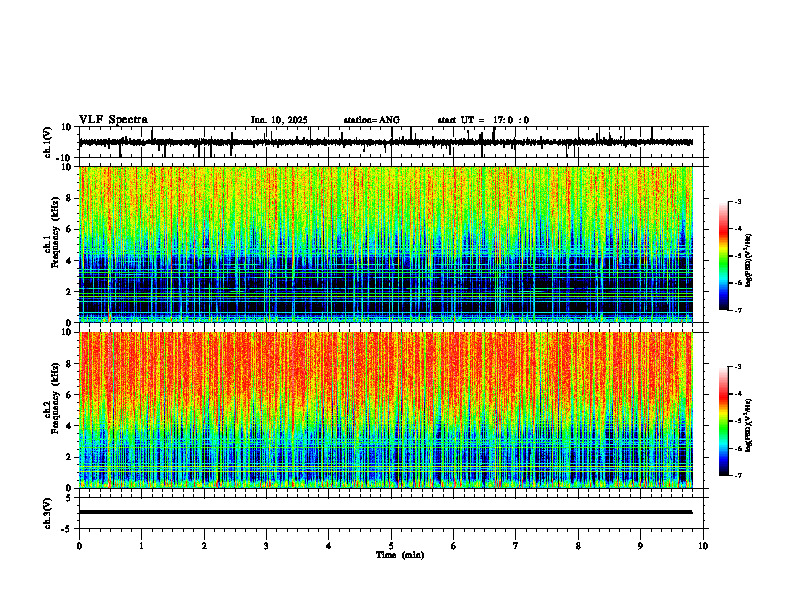This screenshot has width=792, height=612.
Task: Click the "-7" label on ch.1 color bar
Action: point(738,310)
